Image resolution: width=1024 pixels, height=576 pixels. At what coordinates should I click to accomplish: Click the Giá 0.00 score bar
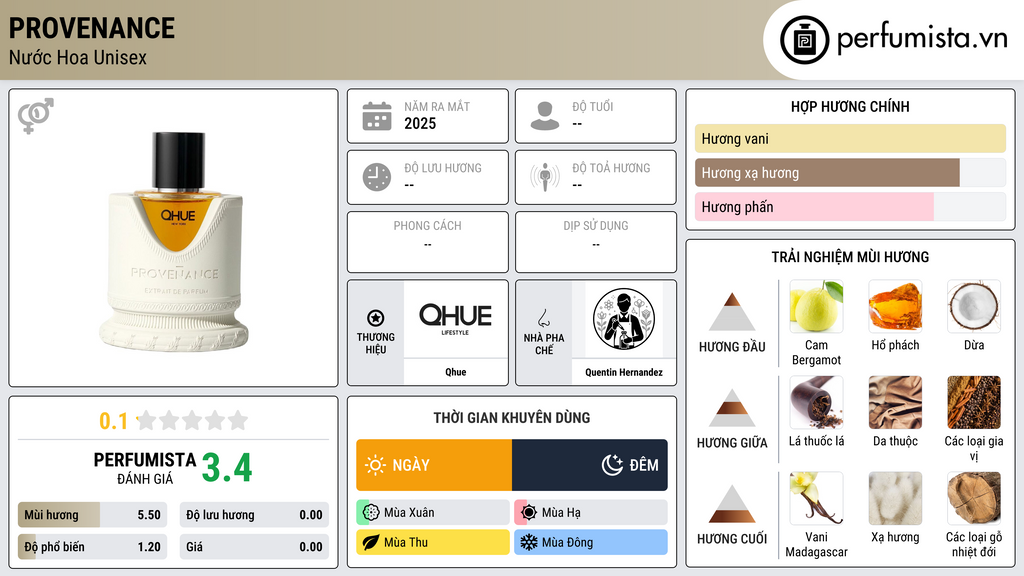coord(254,547)
